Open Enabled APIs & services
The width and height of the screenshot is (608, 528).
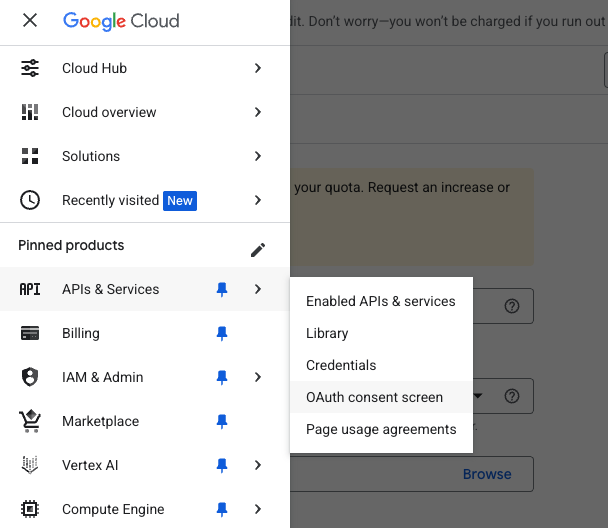pos(381,301)
